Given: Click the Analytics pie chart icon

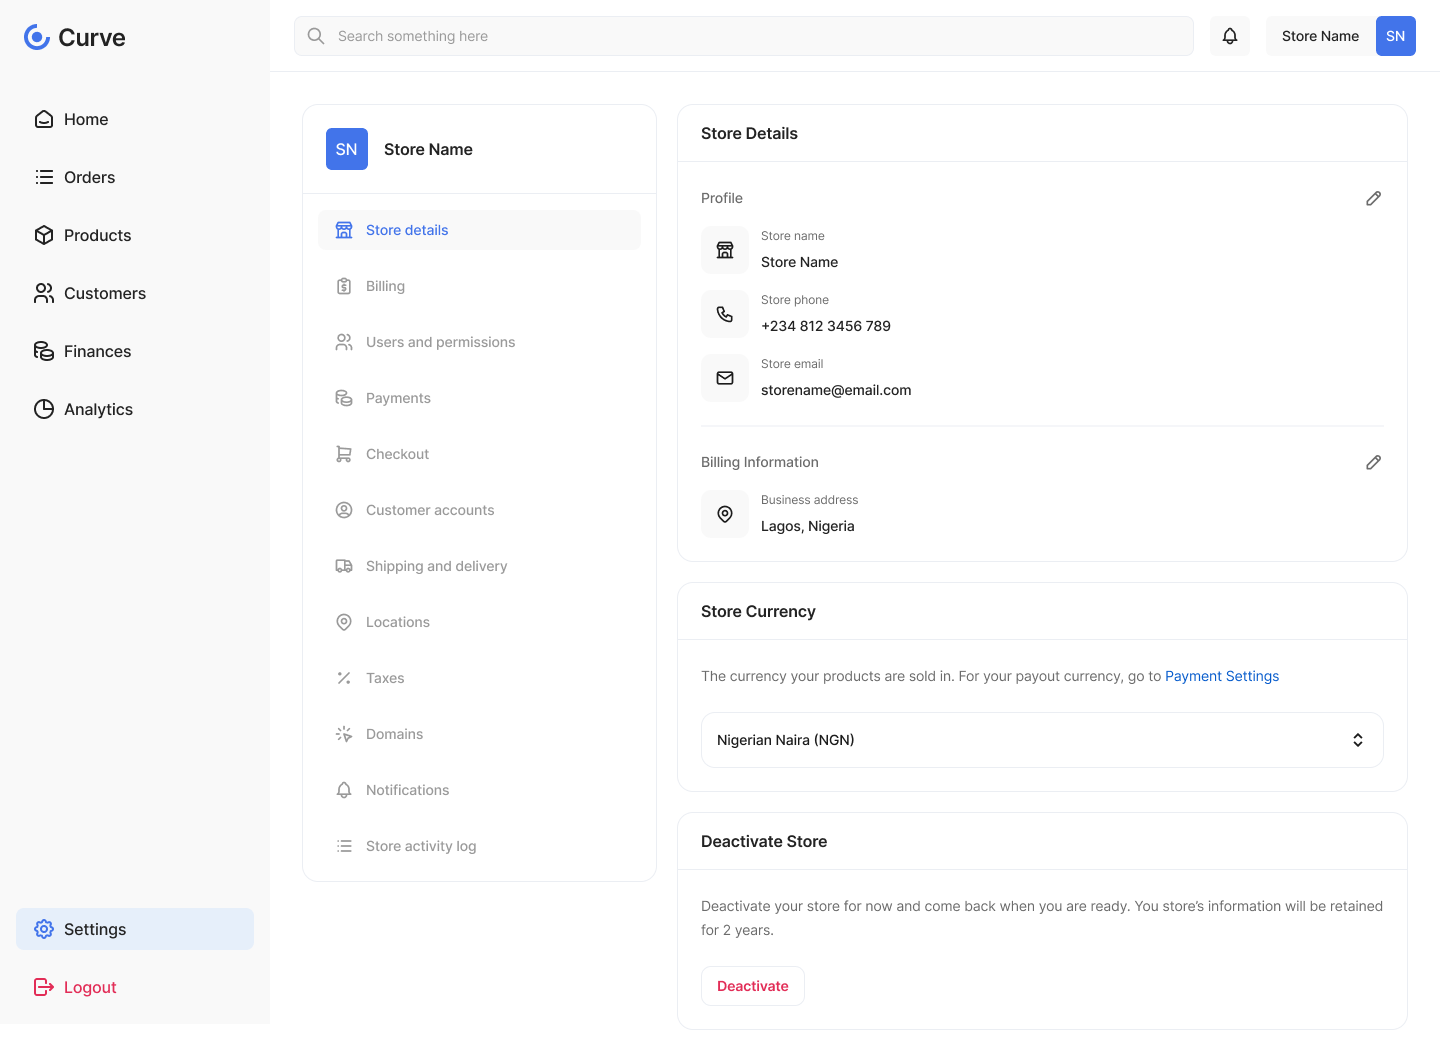Looking at the screenshot, I should [44, 409].
